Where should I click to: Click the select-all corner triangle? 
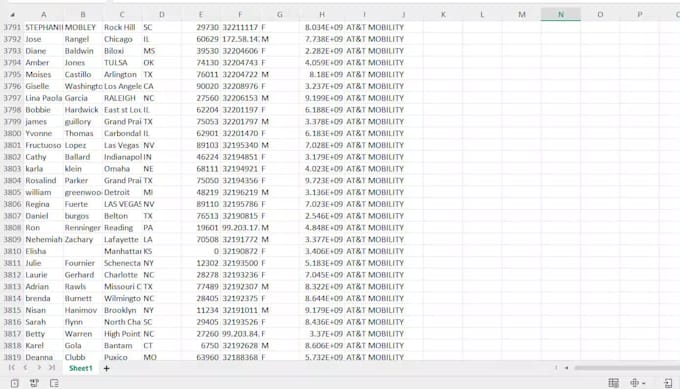[x=12, y=15]
